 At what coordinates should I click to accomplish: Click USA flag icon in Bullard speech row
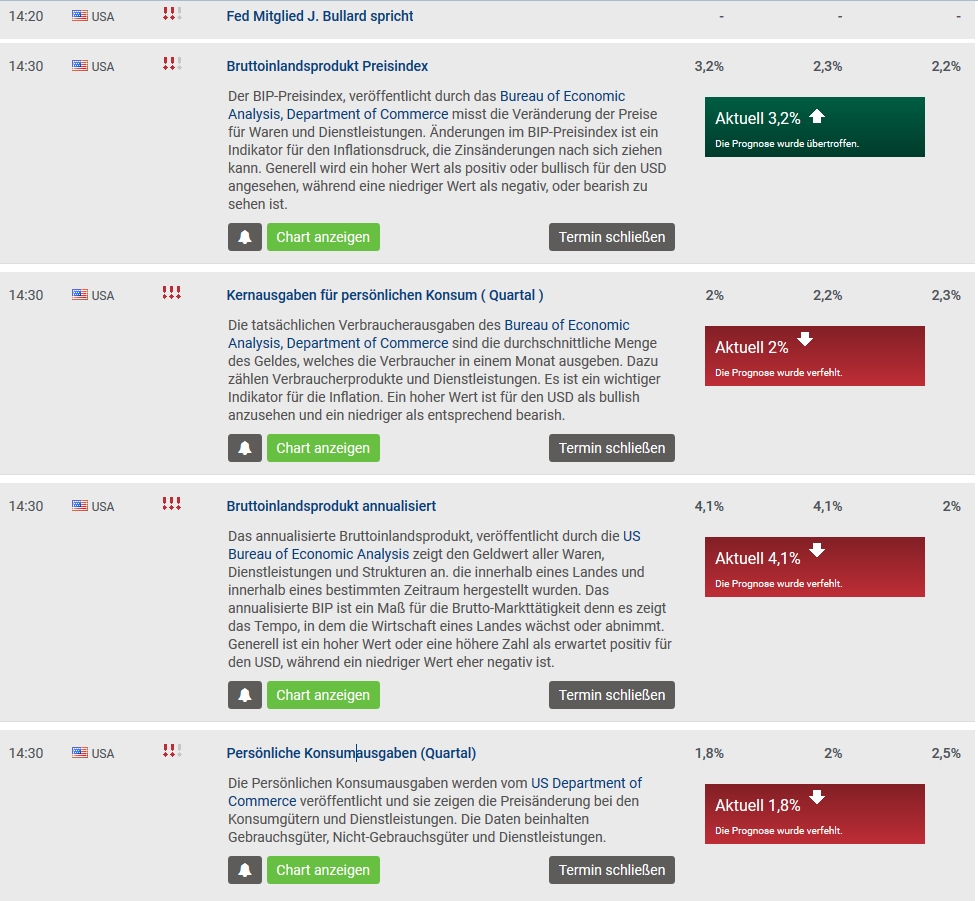pos(80,16)
